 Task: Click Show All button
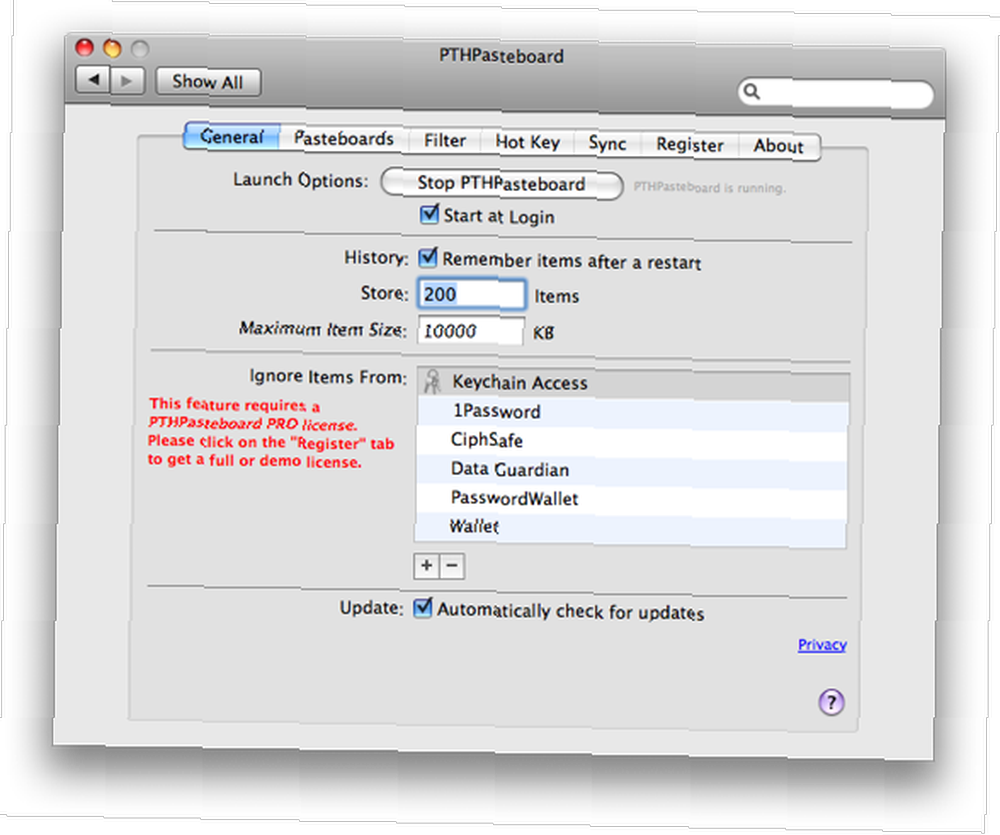coord(208,82)
